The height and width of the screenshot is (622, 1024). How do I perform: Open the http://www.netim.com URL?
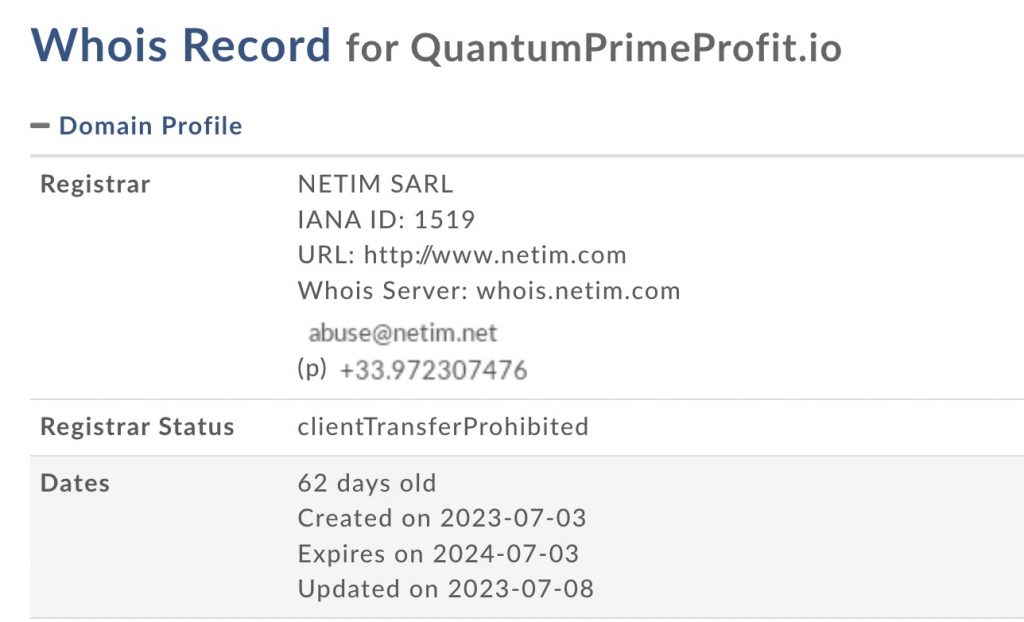click(x=495, y=255)
